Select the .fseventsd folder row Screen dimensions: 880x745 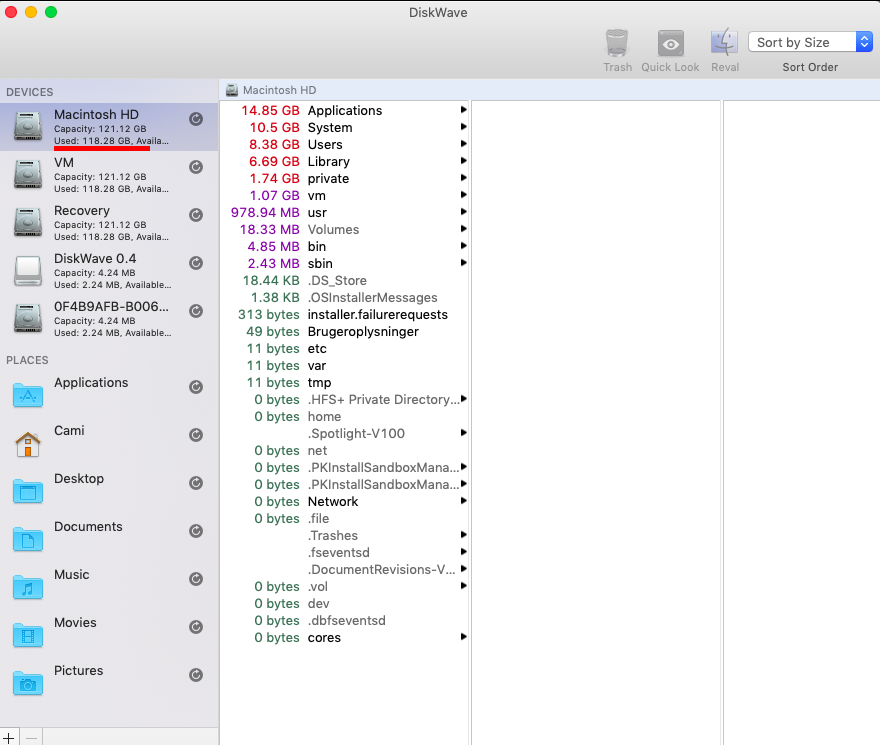[345, 552]
